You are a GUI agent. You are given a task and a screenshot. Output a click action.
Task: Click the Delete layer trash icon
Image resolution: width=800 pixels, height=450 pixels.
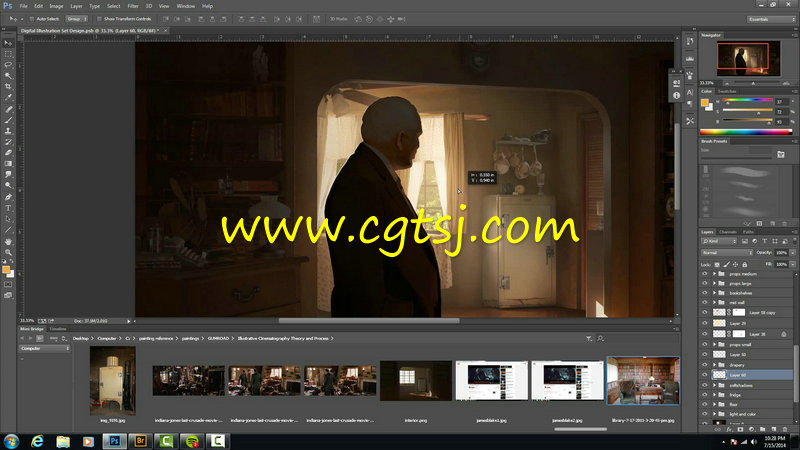(785, 430)
